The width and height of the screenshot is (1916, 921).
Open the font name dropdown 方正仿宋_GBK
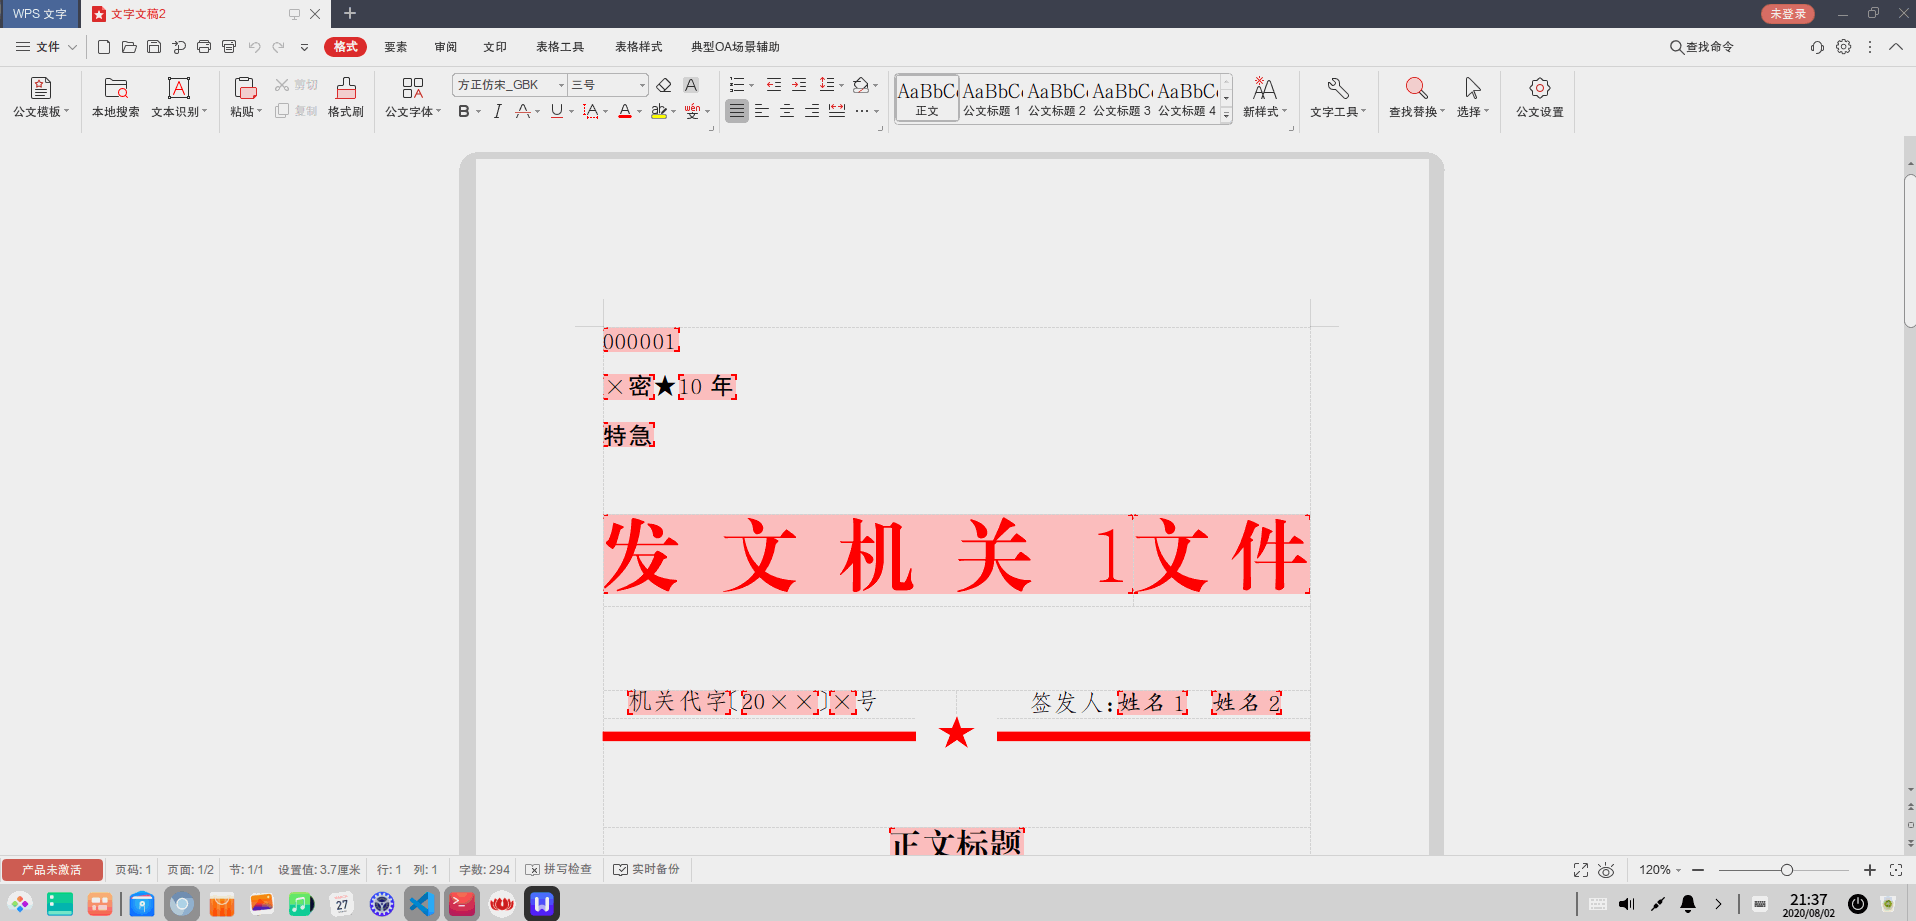coord(561,85)
